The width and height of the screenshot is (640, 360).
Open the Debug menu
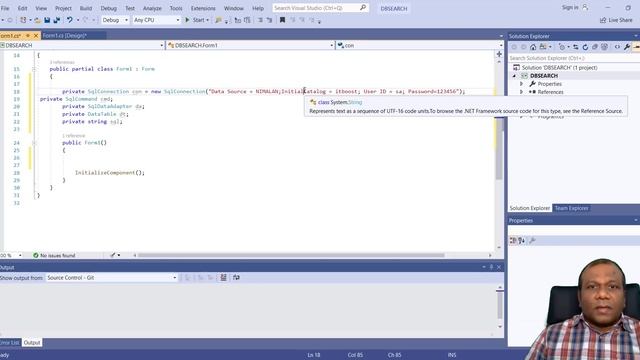point(109,8)
